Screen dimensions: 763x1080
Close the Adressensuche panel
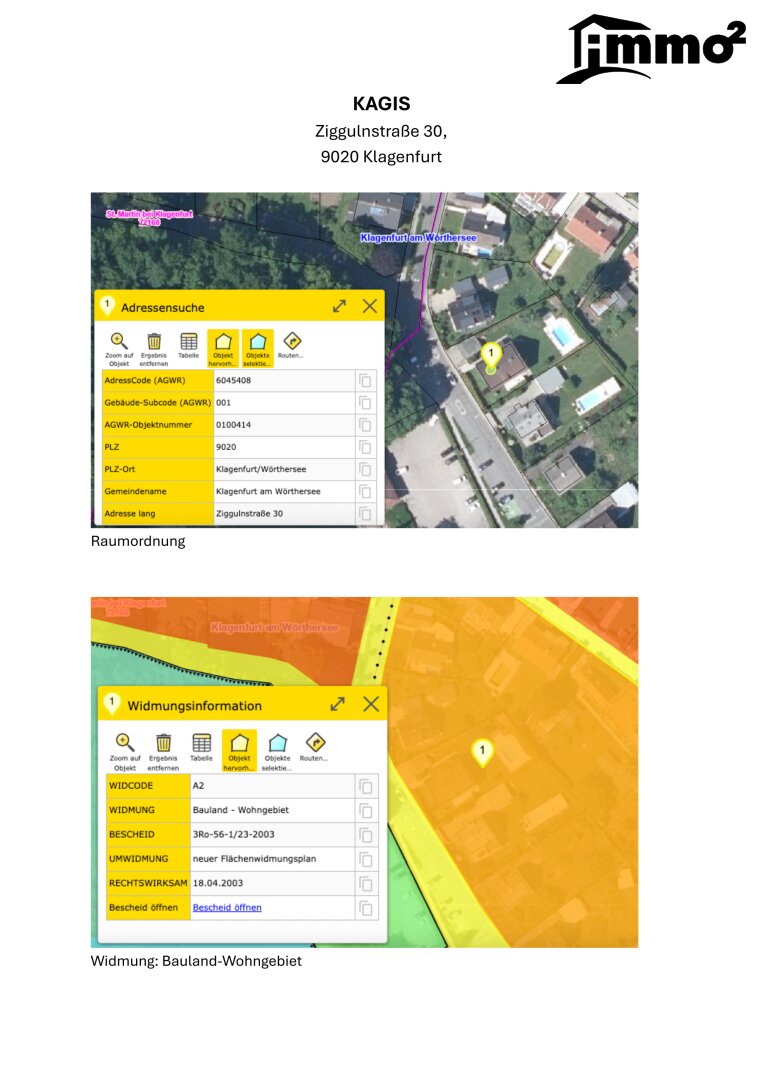tap(369, 306)
